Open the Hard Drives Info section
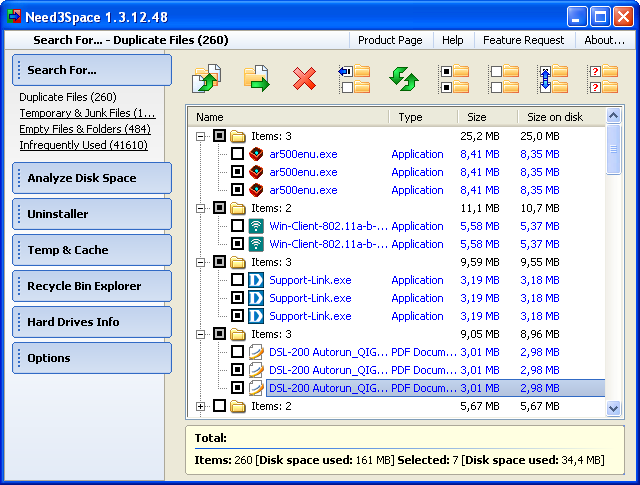 [92, 322]
